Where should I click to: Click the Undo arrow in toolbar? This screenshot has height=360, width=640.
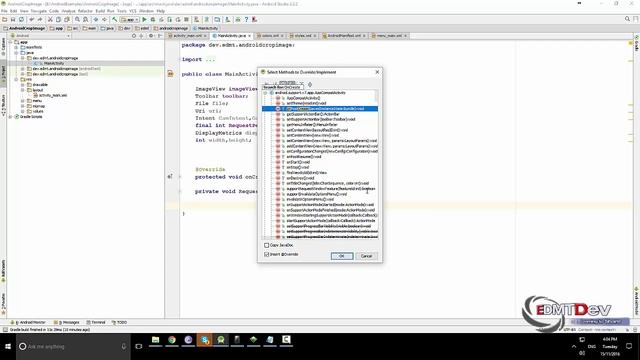coord(31,20)
